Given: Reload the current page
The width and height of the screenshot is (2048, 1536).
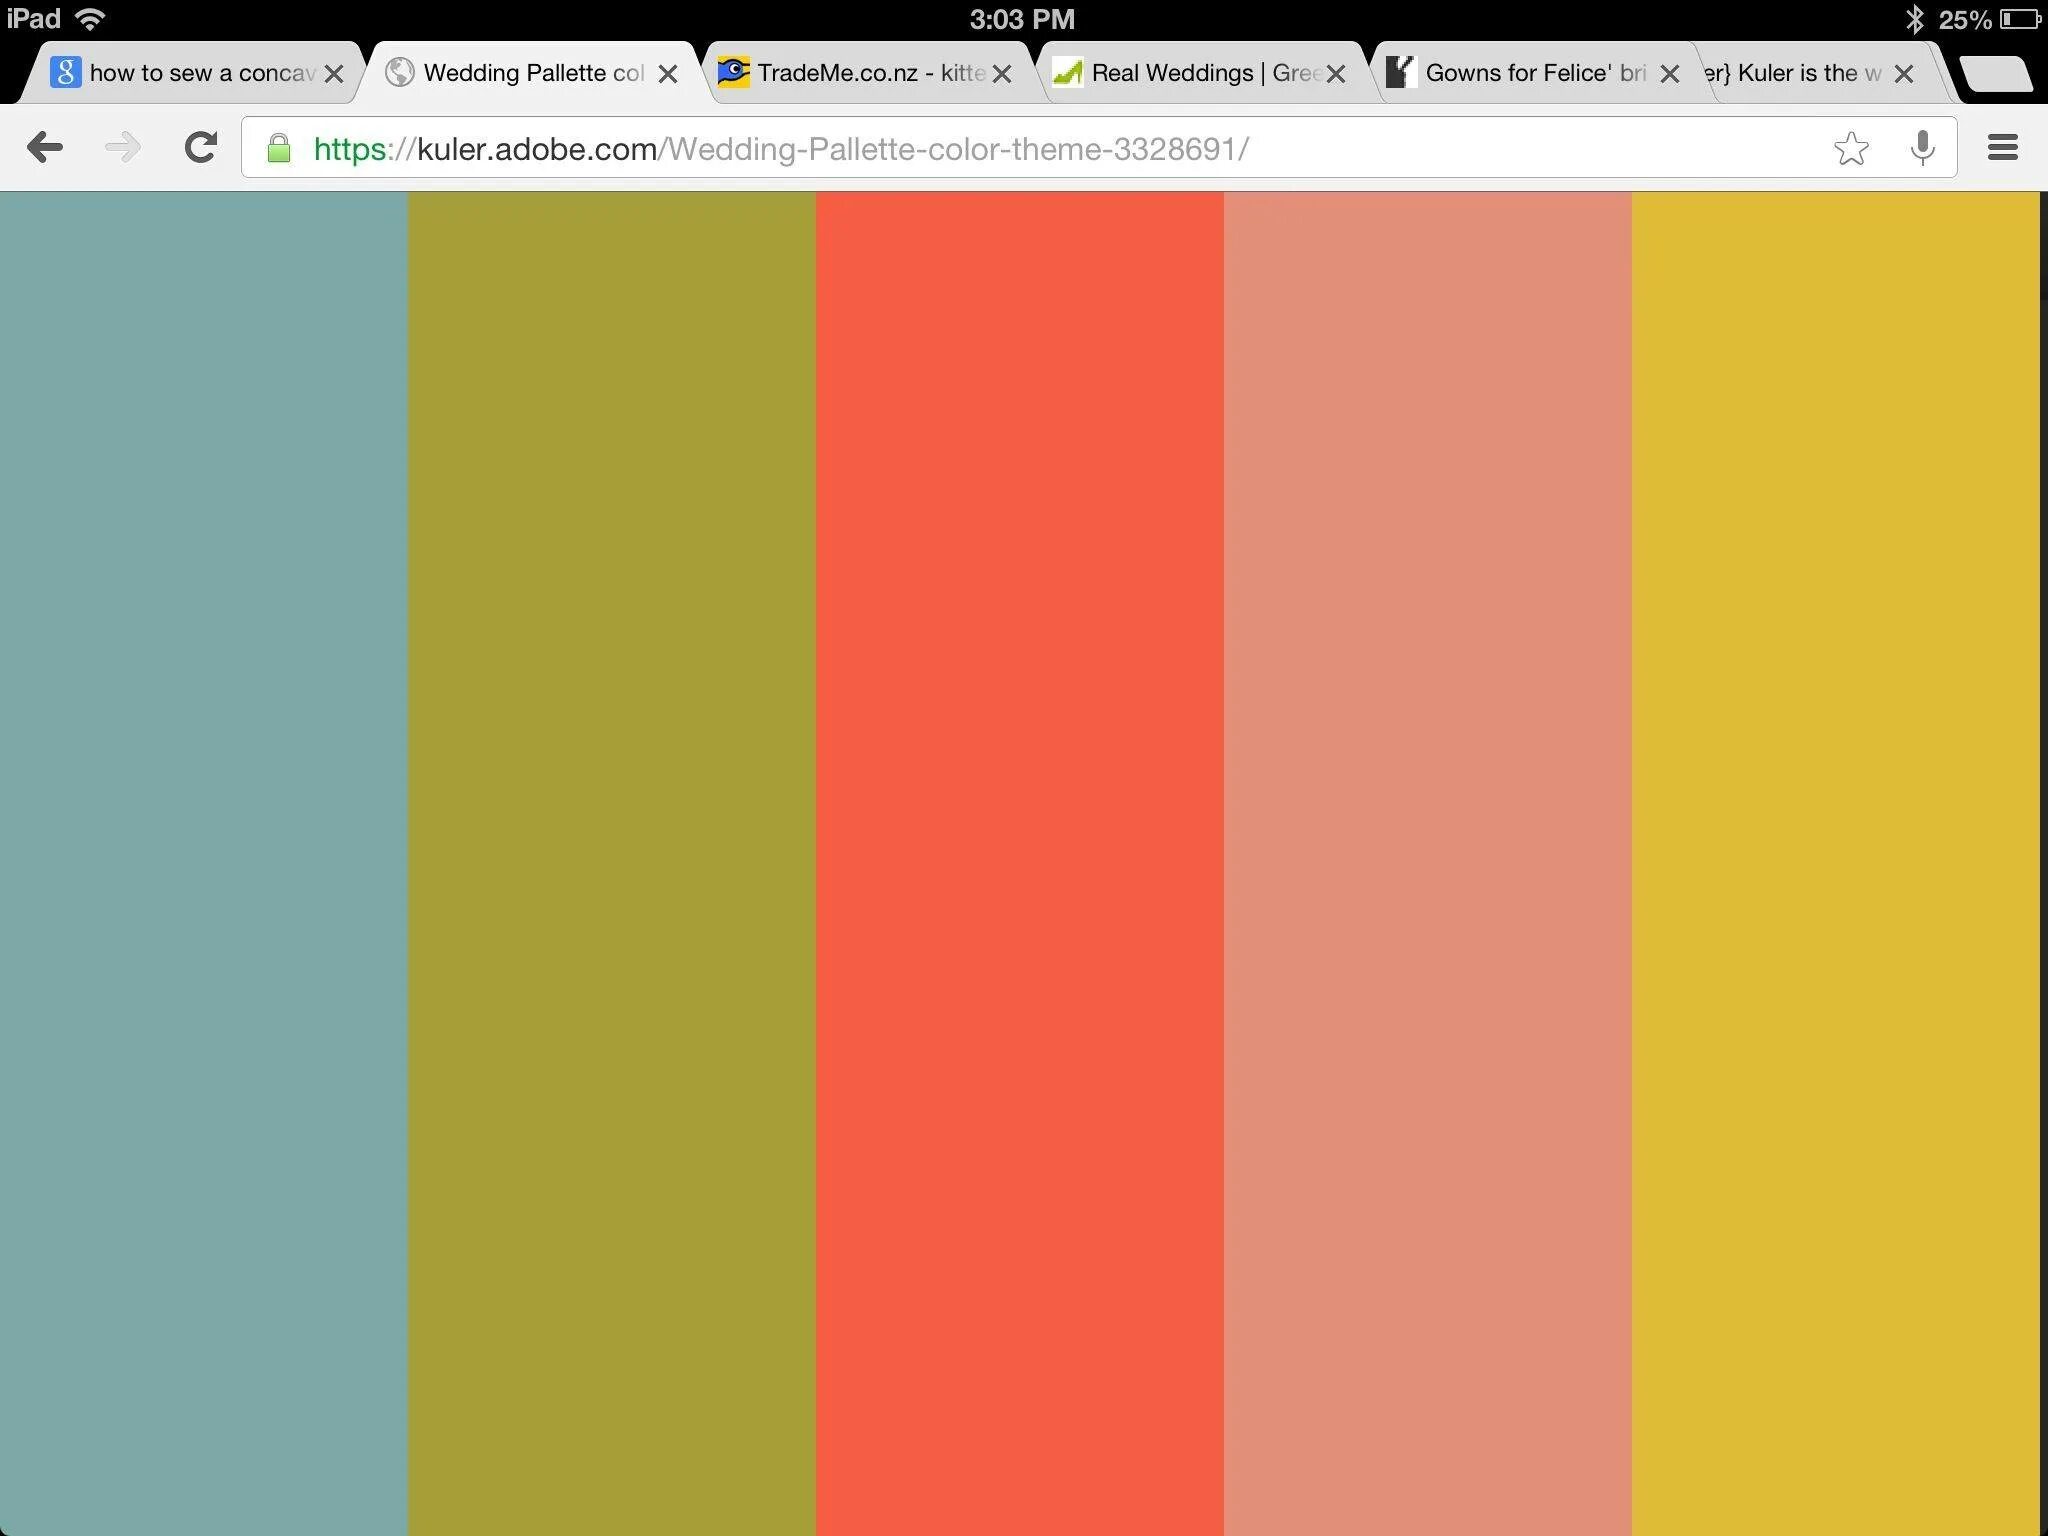Looking at the screenshot, I should point(201,148).
